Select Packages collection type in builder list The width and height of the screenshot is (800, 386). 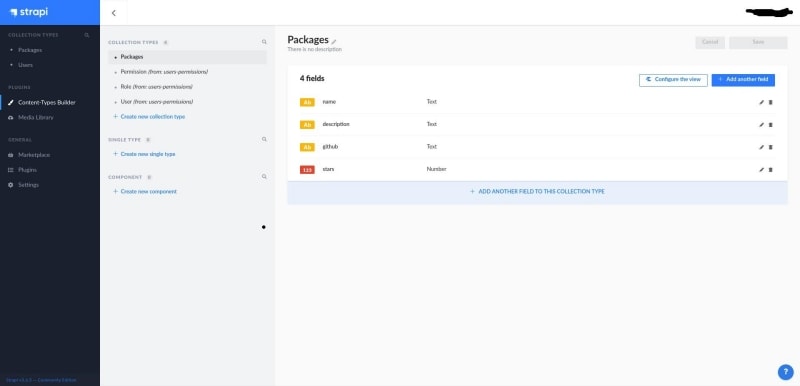(x=187, y=57)
